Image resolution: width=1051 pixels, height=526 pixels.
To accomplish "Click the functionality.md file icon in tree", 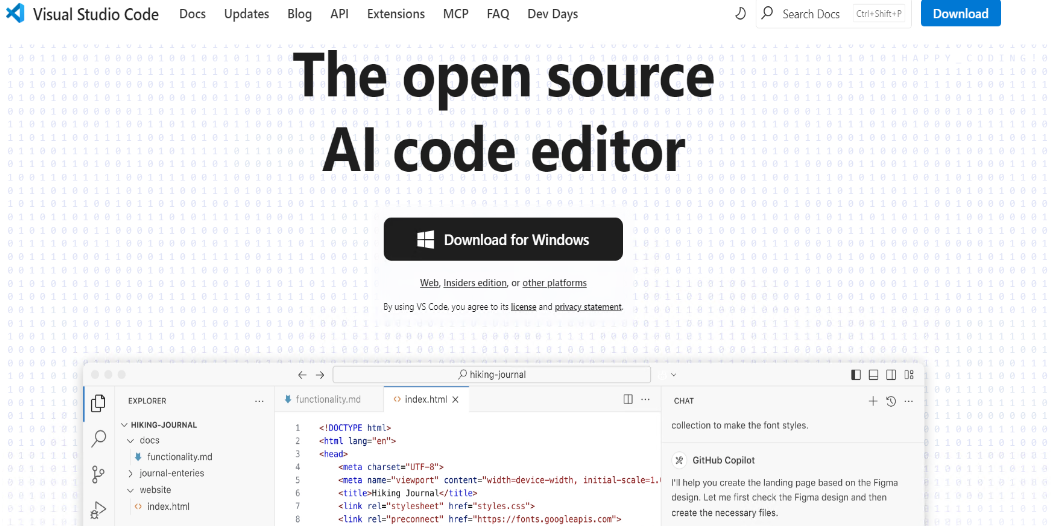I will coord(138,457).
